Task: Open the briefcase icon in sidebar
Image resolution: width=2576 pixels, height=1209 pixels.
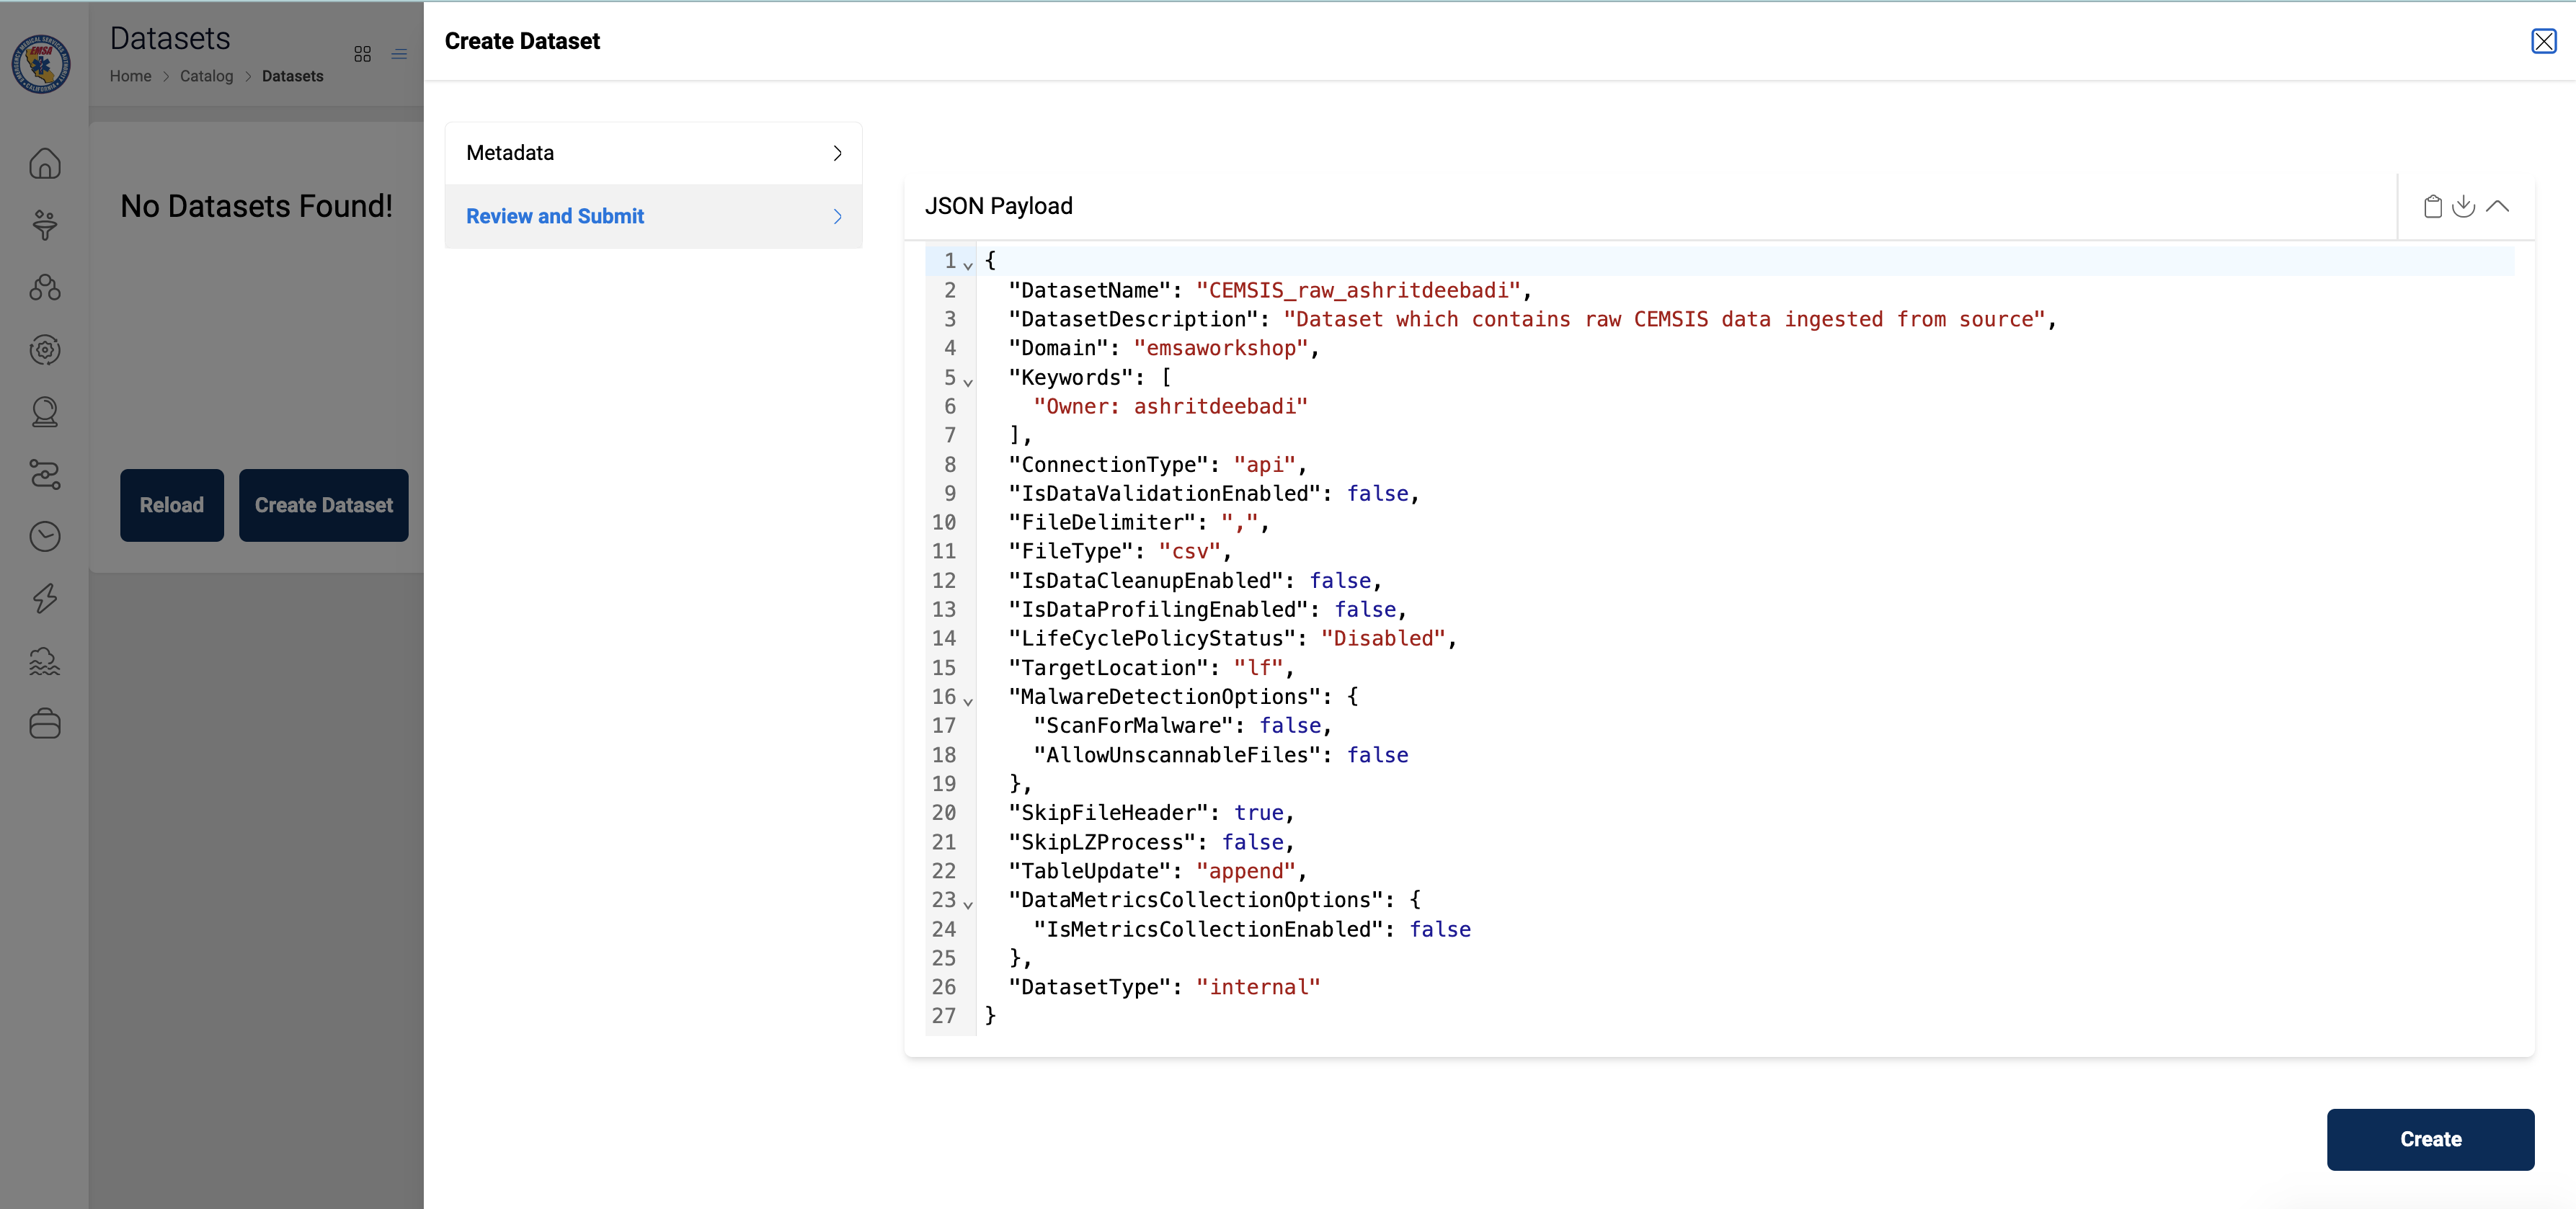Action: [x=45, y=723]
